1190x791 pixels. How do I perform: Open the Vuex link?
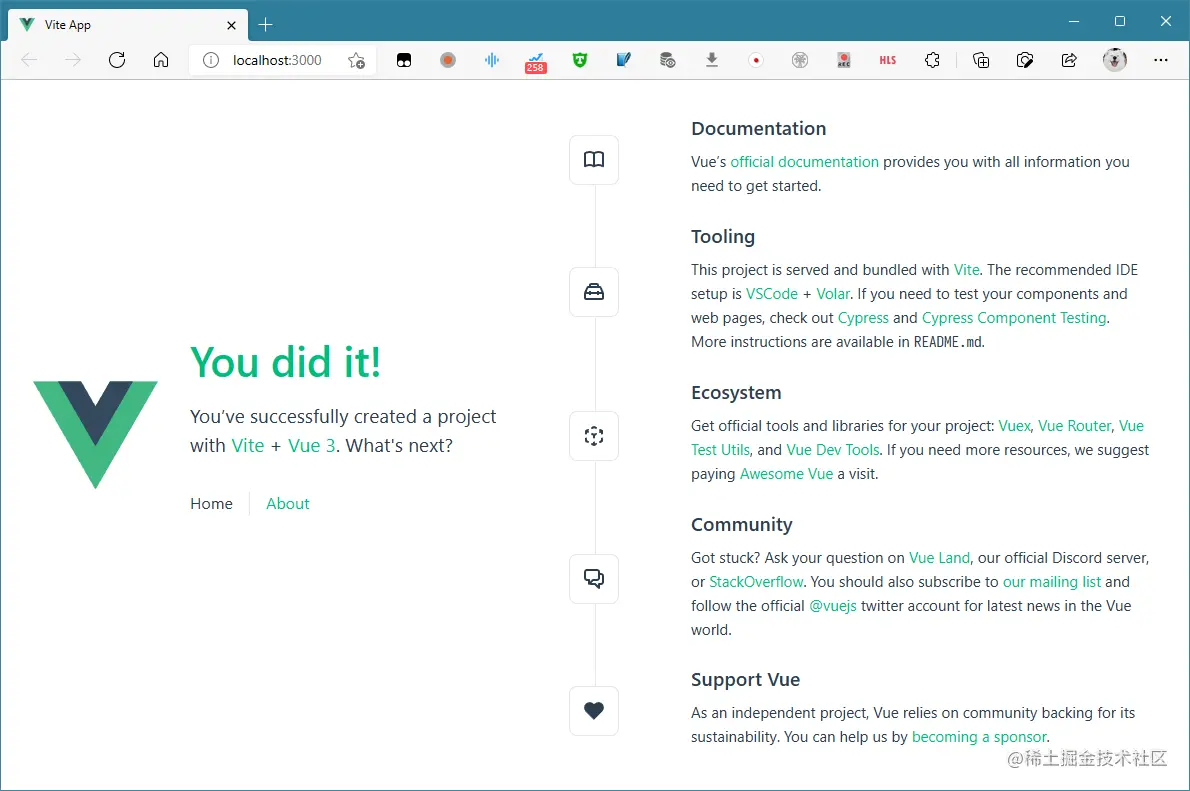1015,426
